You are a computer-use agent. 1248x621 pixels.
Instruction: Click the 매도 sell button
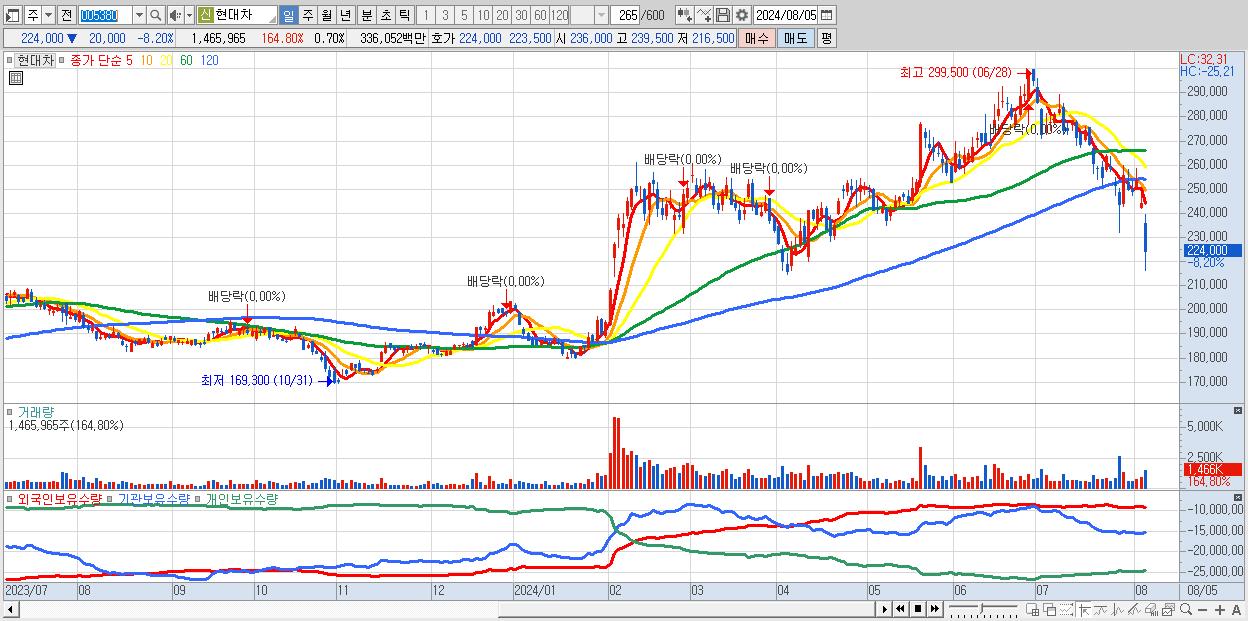tap(795, 38)
